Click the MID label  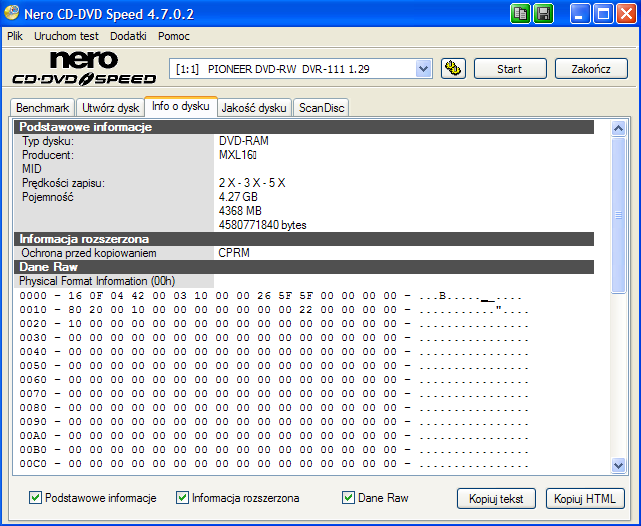pos(31,169)
